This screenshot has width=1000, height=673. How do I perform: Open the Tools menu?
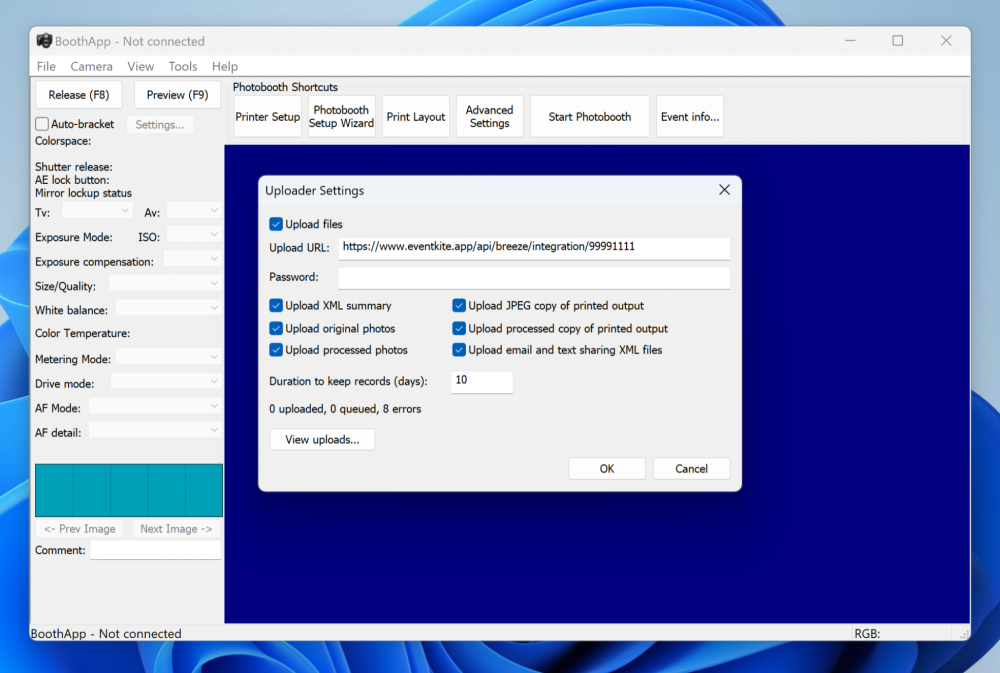(x=183, y=67)
